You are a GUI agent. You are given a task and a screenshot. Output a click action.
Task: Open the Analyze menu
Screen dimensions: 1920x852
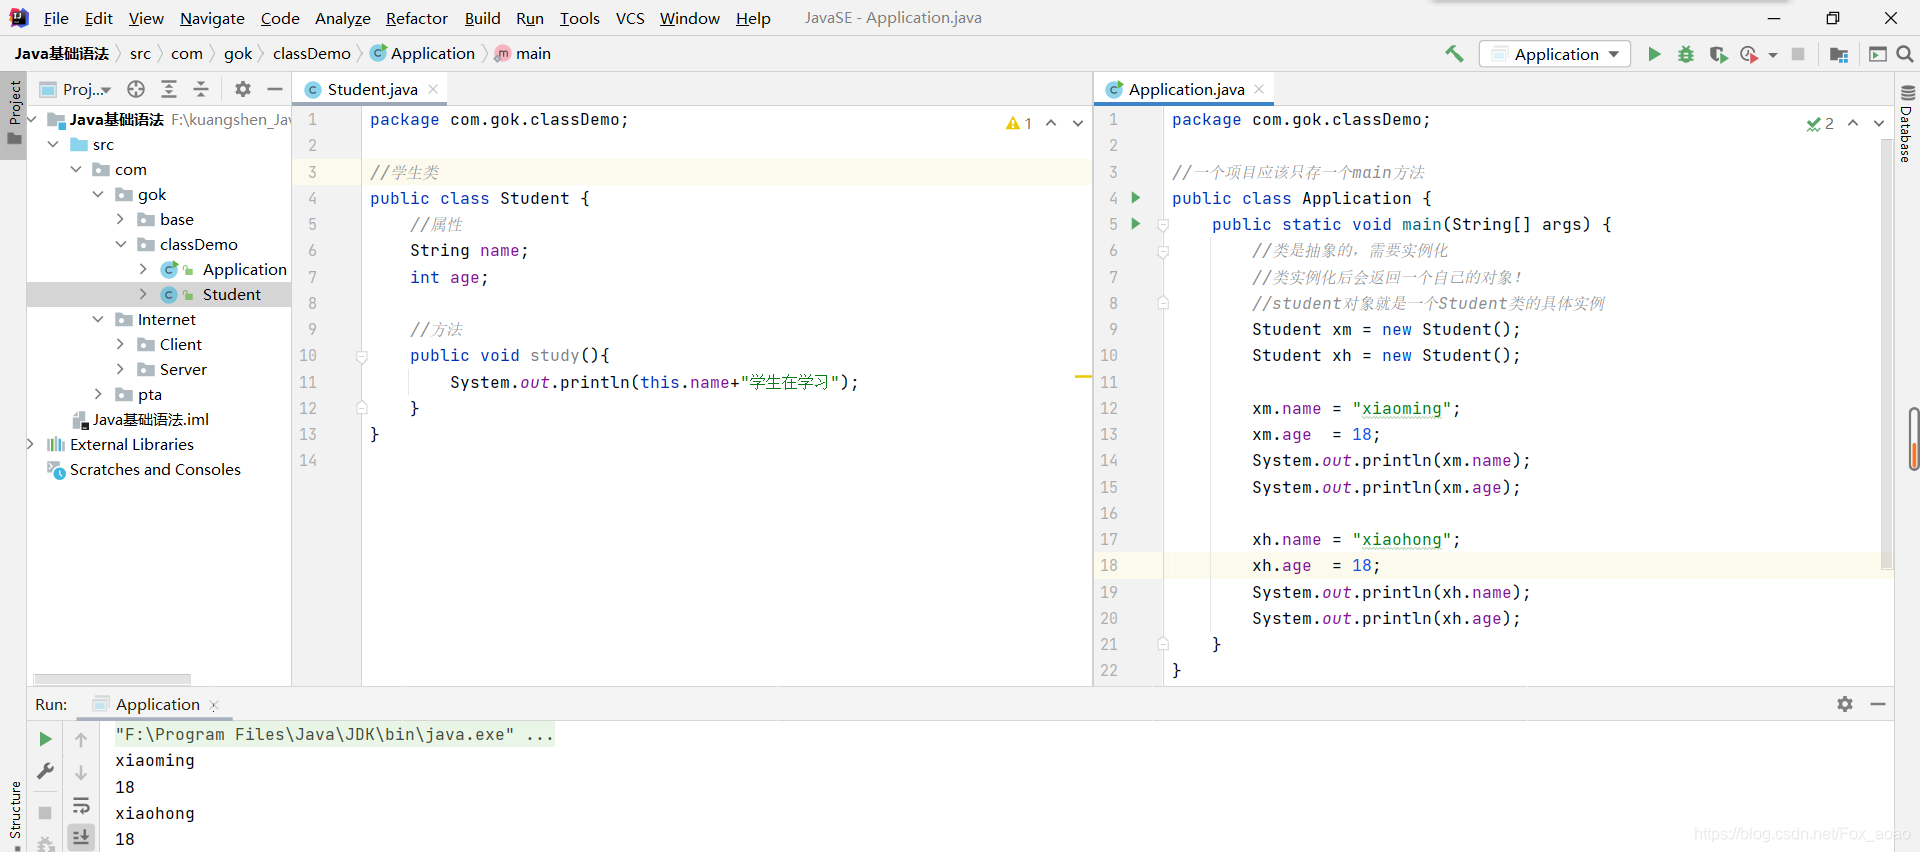click(x=343, y=18)
